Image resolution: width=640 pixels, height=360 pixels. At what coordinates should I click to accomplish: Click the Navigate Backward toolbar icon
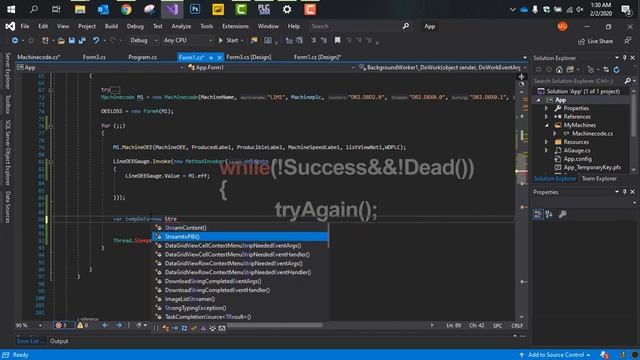pos(15,40)
